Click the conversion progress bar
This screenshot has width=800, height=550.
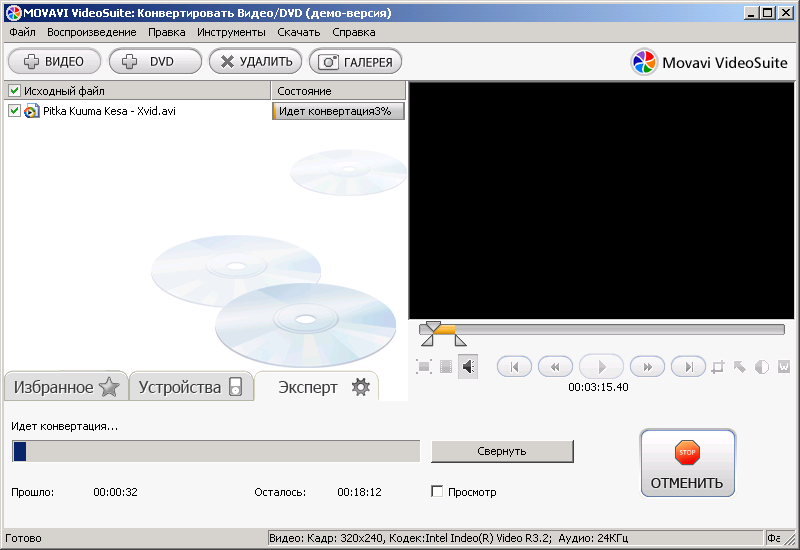(216, 451)
